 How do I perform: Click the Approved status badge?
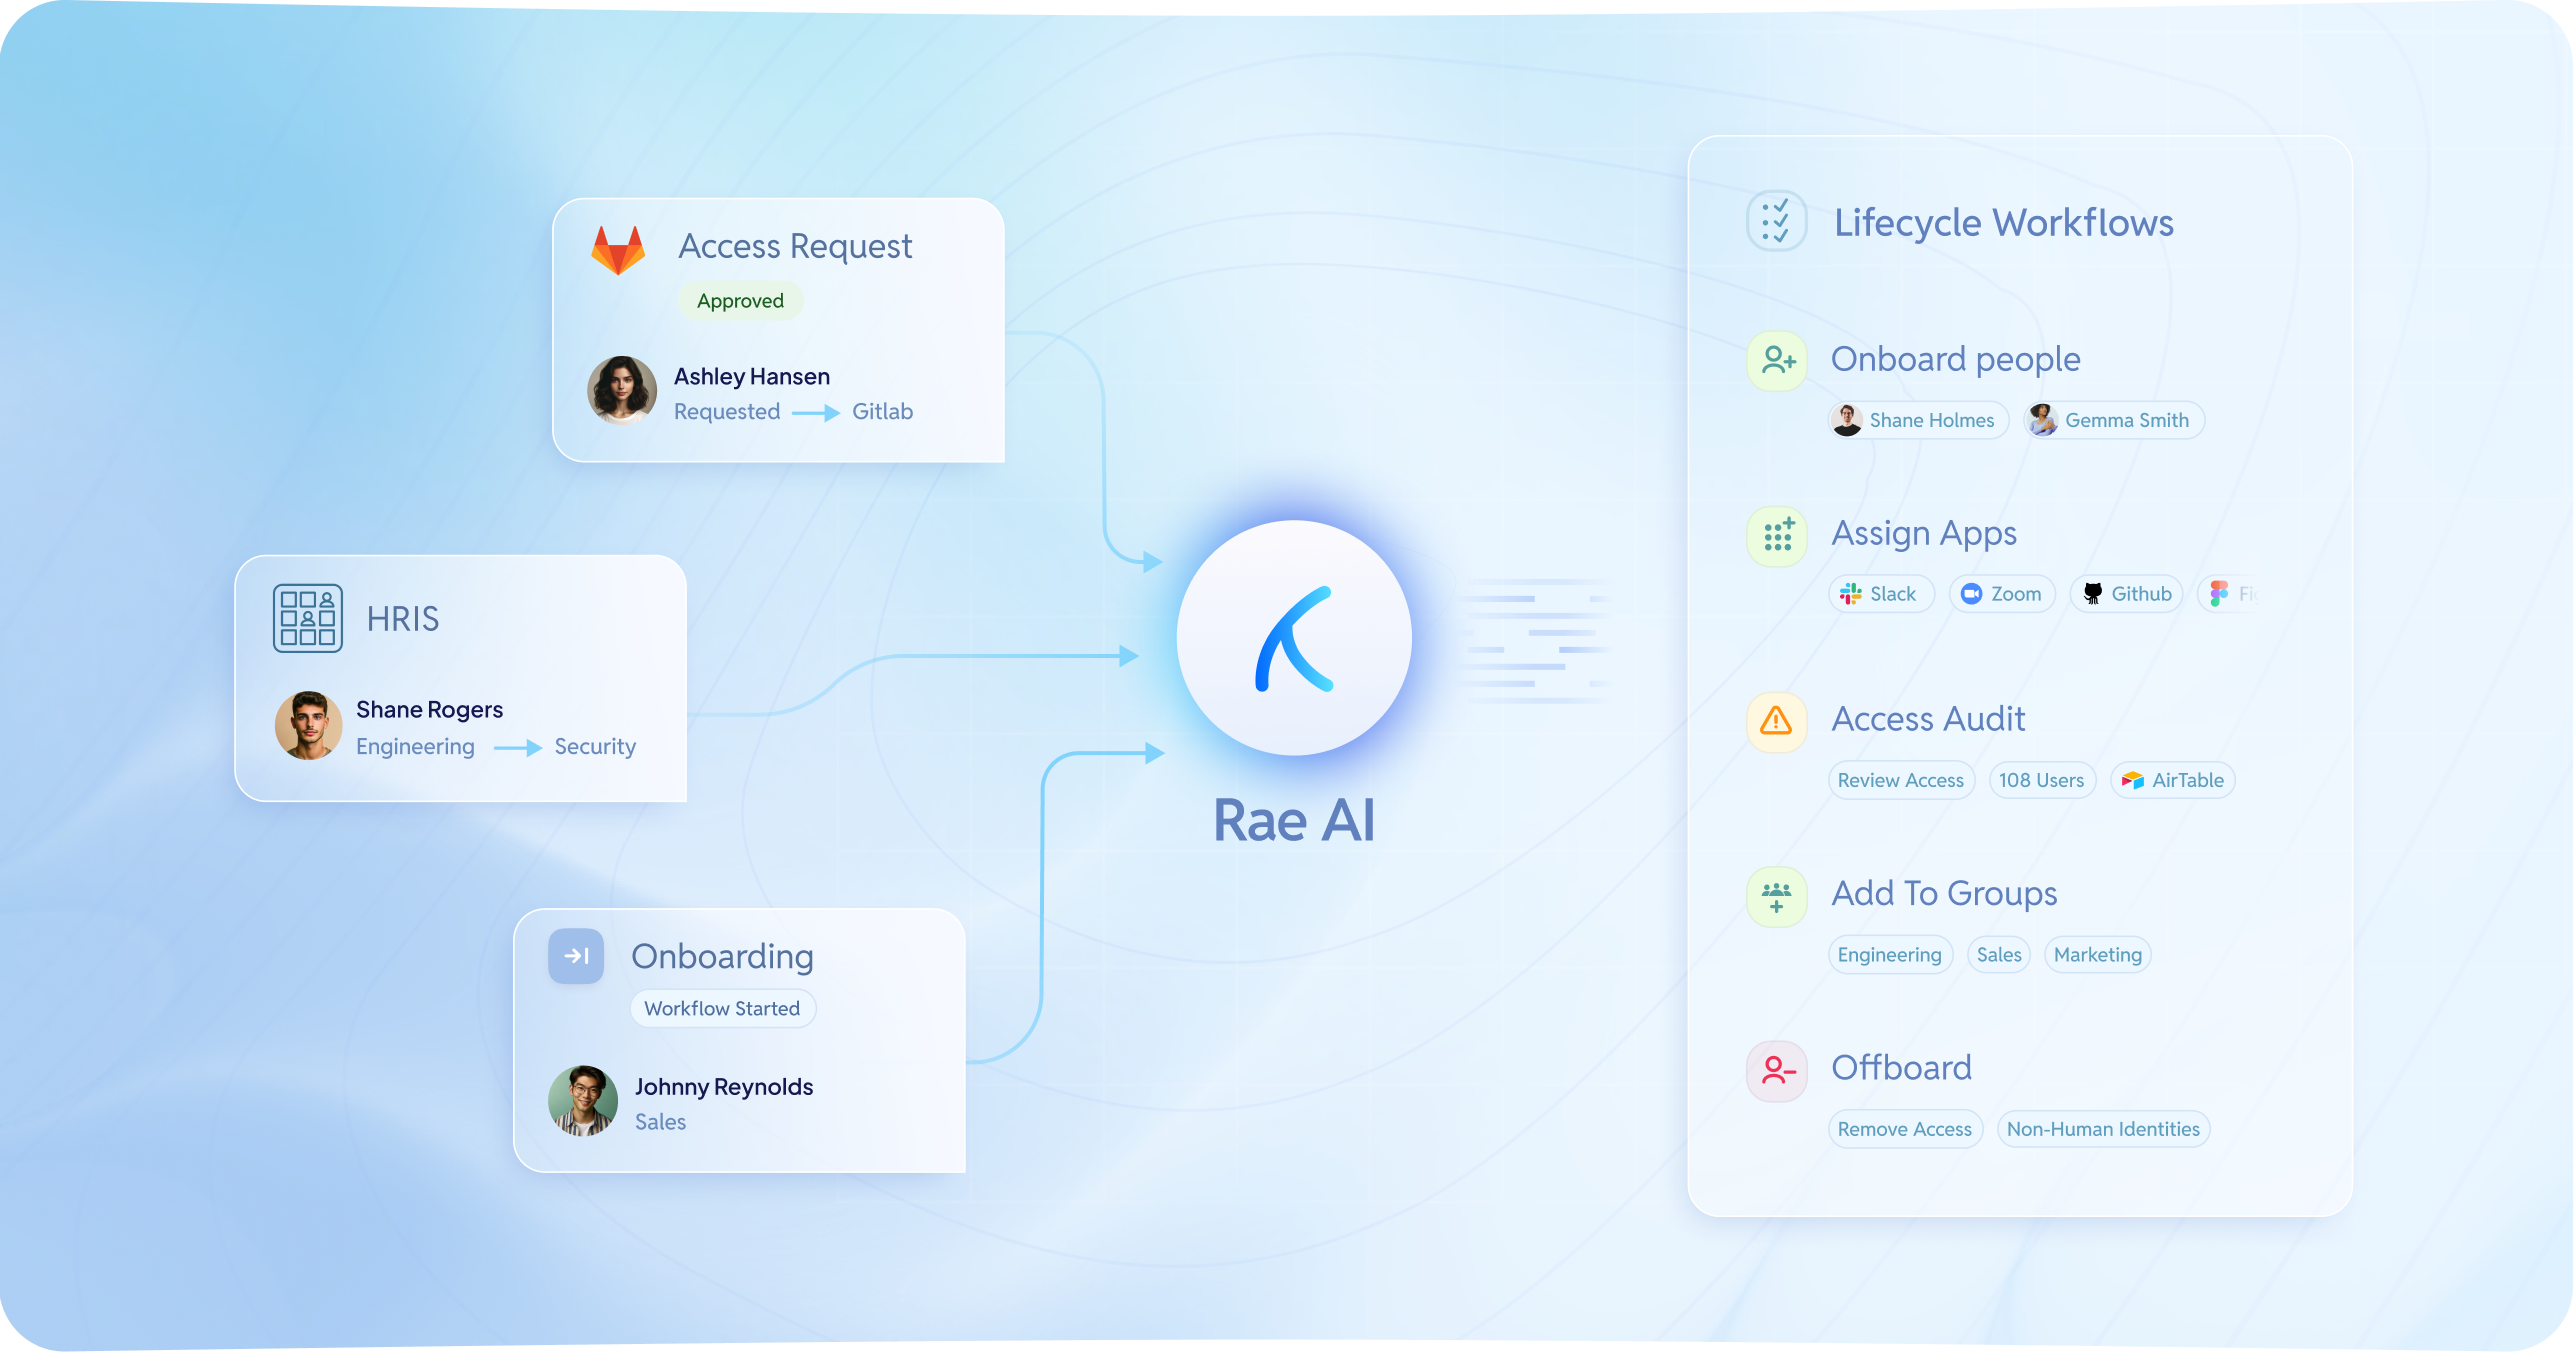740,301
